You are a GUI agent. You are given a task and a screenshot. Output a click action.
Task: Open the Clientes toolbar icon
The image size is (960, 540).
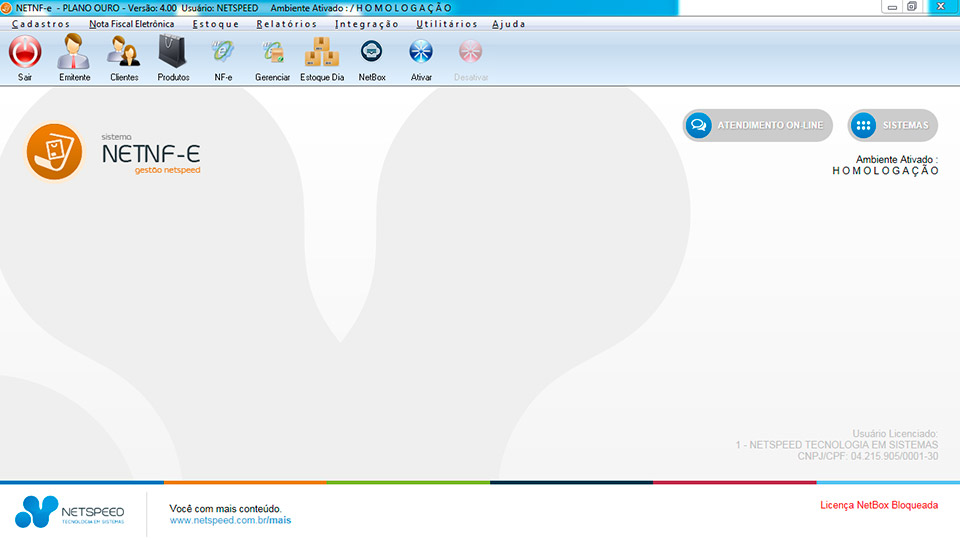(x=124, y=51)
